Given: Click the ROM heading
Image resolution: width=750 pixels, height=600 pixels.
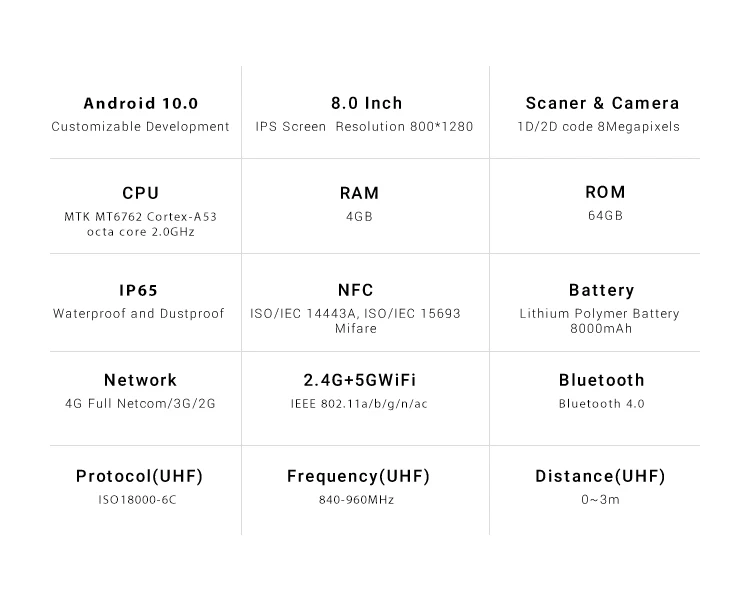Looking at the screenshot, I should 604,192.
